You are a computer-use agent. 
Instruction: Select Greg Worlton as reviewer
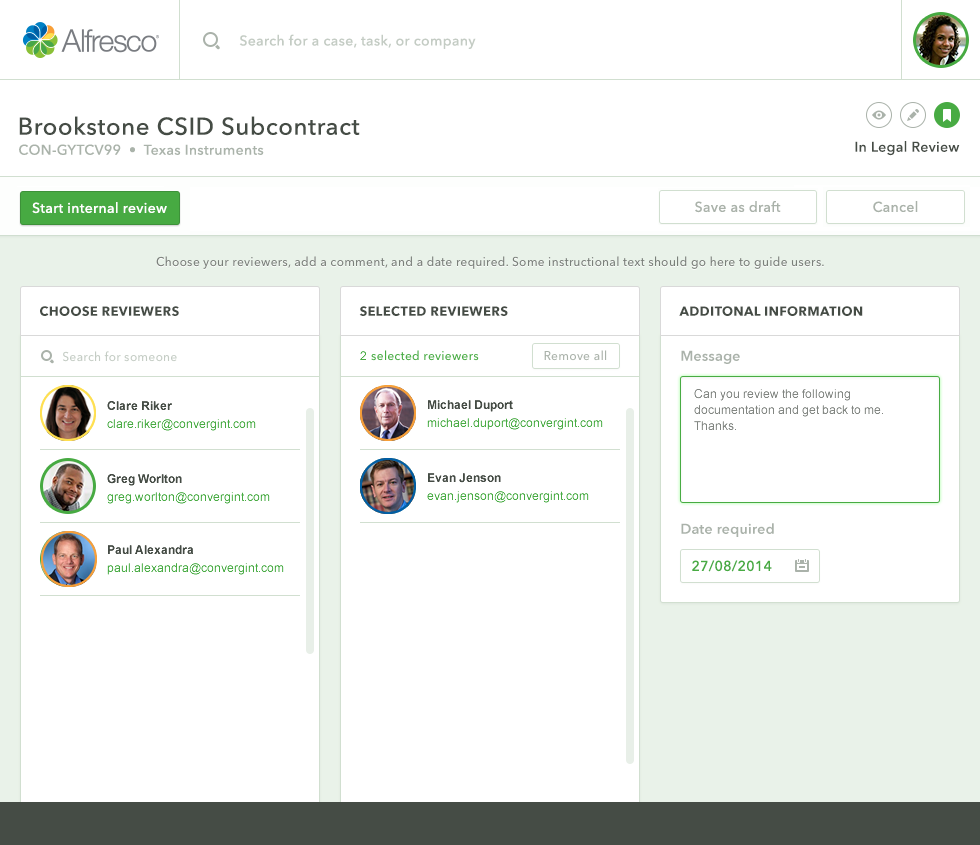[170, 486]
